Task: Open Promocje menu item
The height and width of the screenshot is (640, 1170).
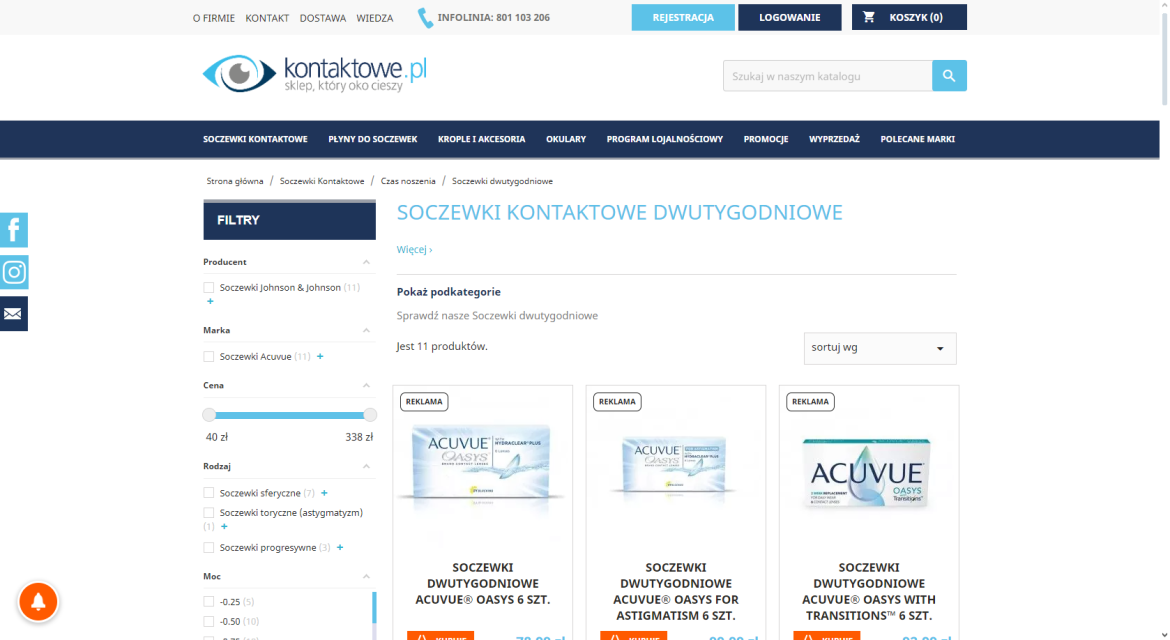Action: click(766, 139)
